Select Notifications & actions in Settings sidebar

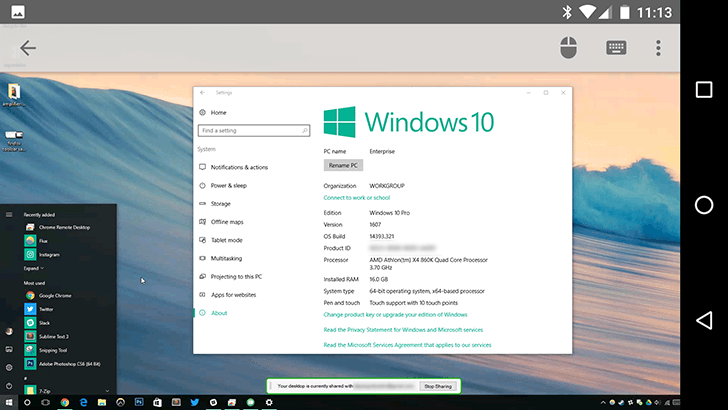coord(239,167)
